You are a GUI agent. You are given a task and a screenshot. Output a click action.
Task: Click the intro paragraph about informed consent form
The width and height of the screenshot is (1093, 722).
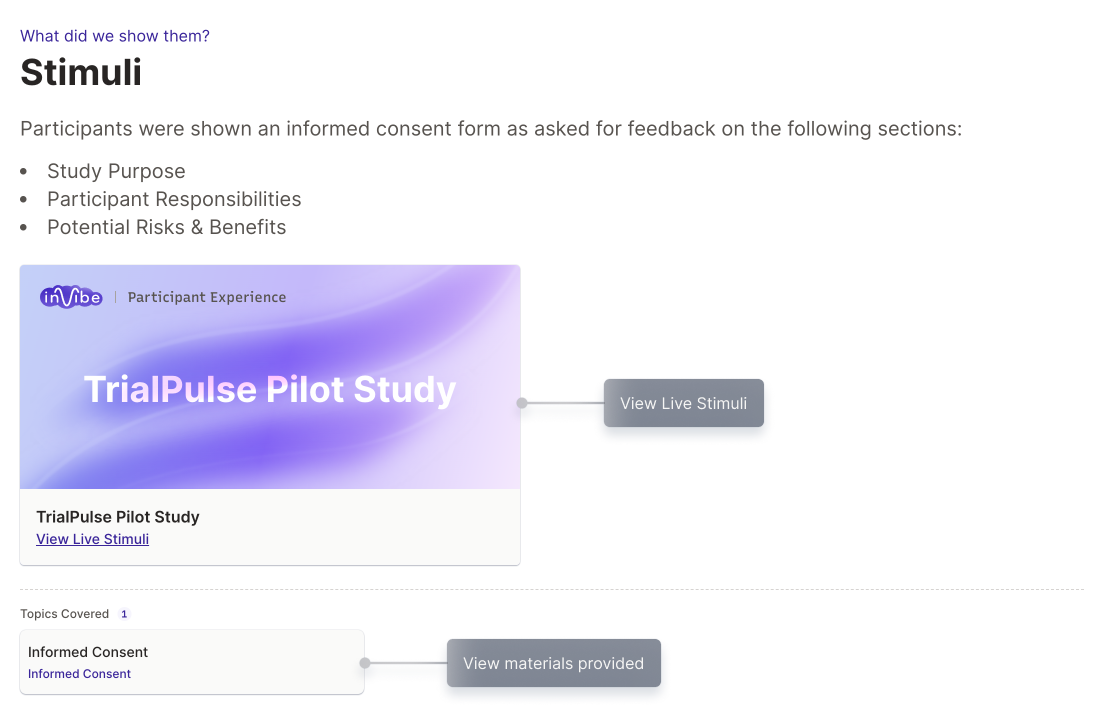pyautogui.click(x=490, y=129)
